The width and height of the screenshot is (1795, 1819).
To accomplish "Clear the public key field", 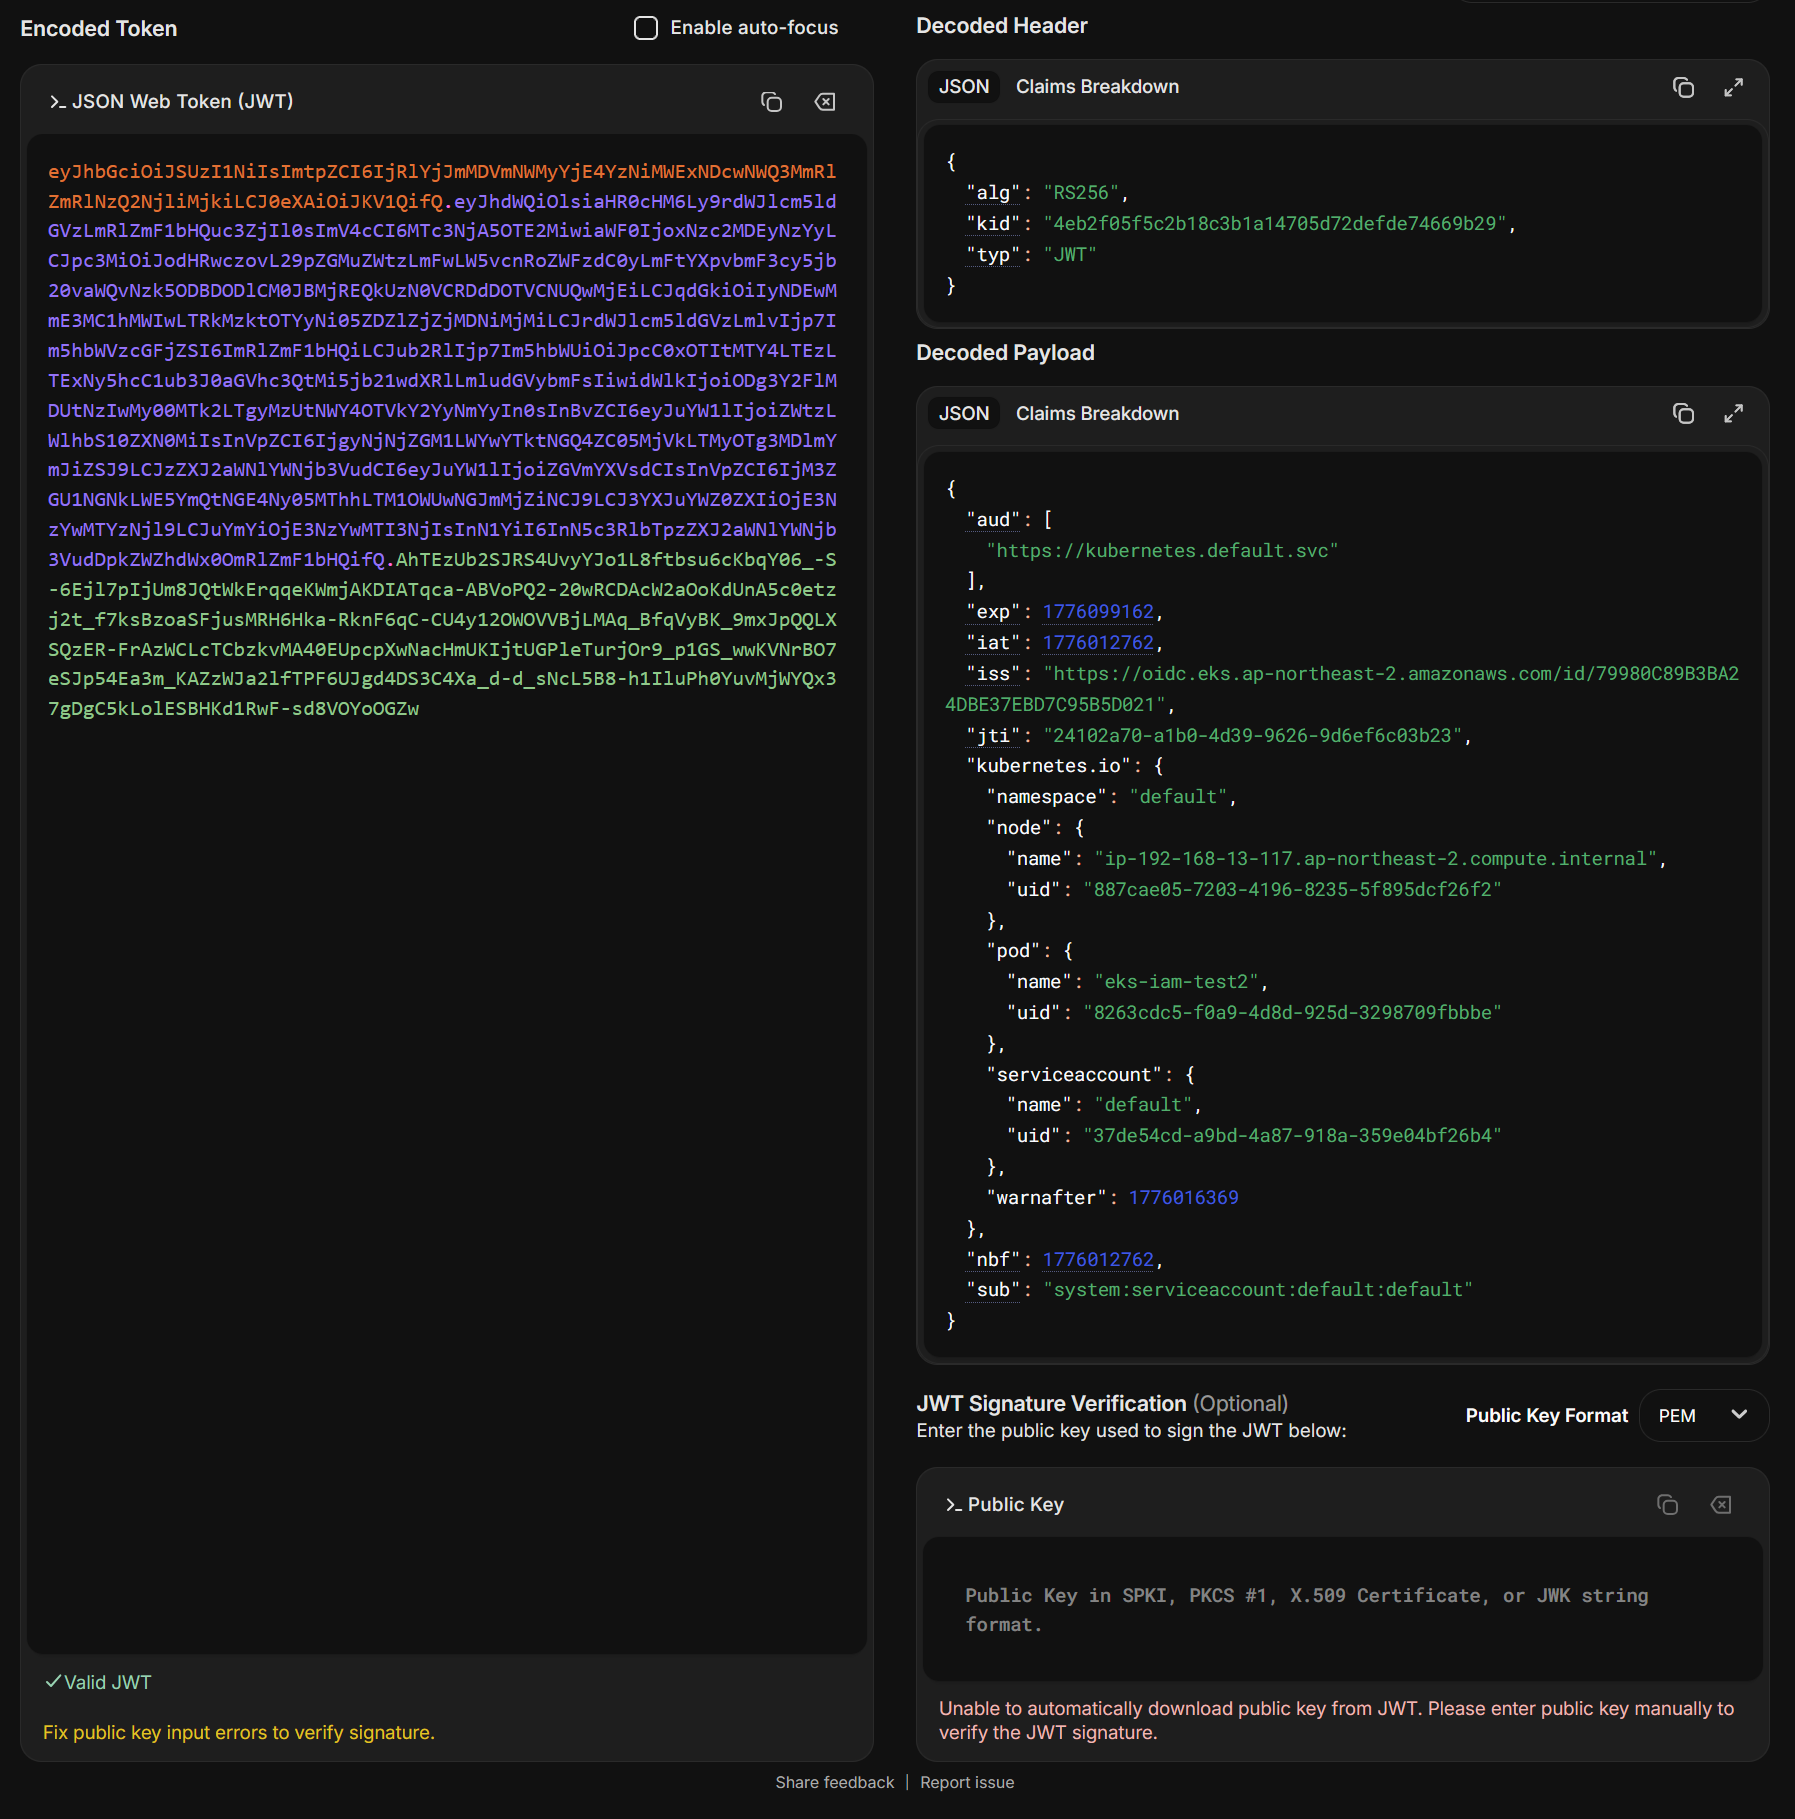I will 1721,1505.
